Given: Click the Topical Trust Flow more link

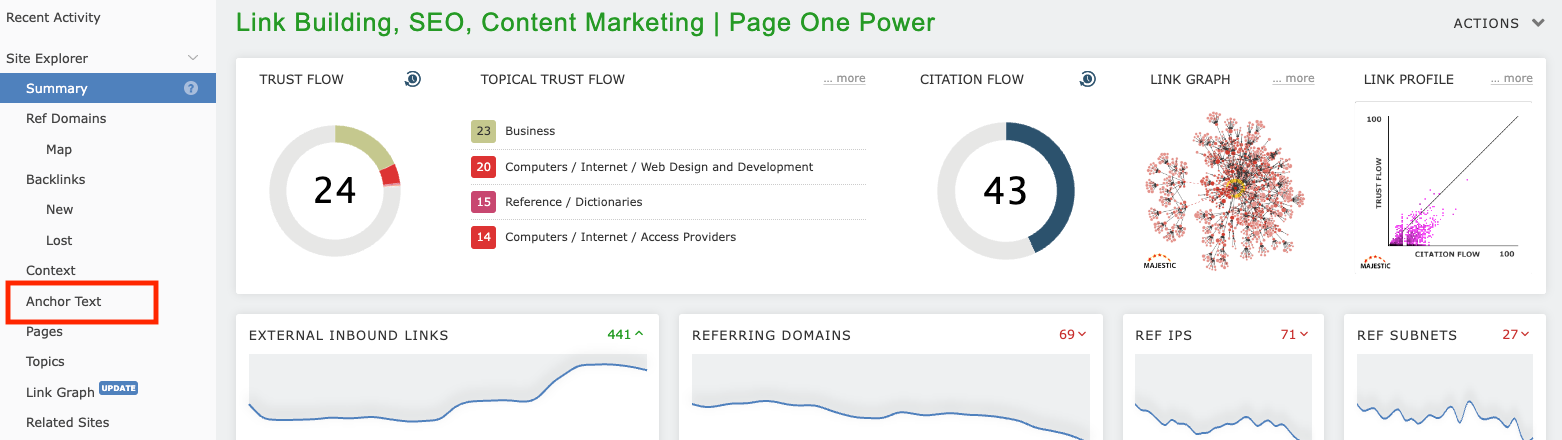Looking at the screenshot, I should coord(844,78).
